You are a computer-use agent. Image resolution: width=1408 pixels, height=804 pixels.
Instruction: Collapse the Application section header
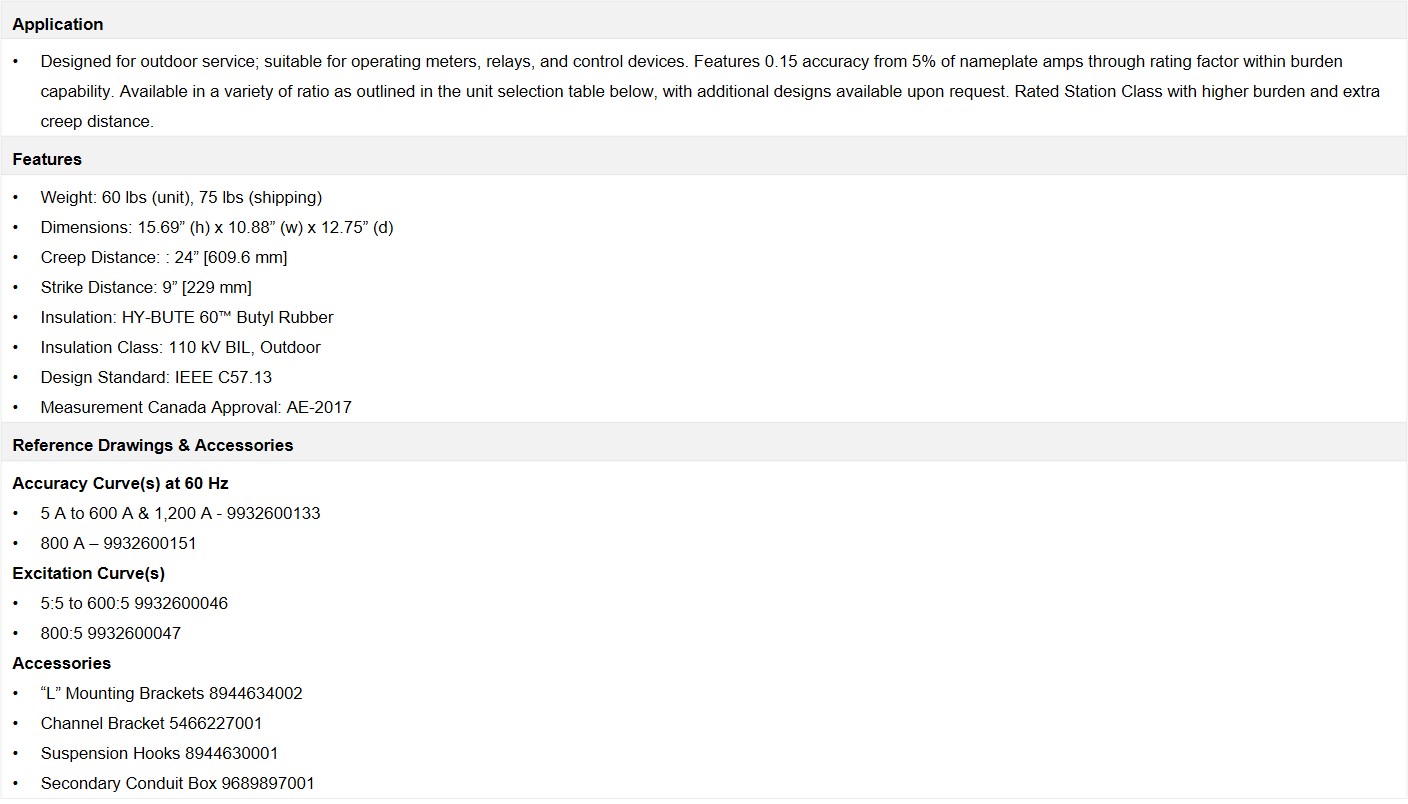click(704, 24)
